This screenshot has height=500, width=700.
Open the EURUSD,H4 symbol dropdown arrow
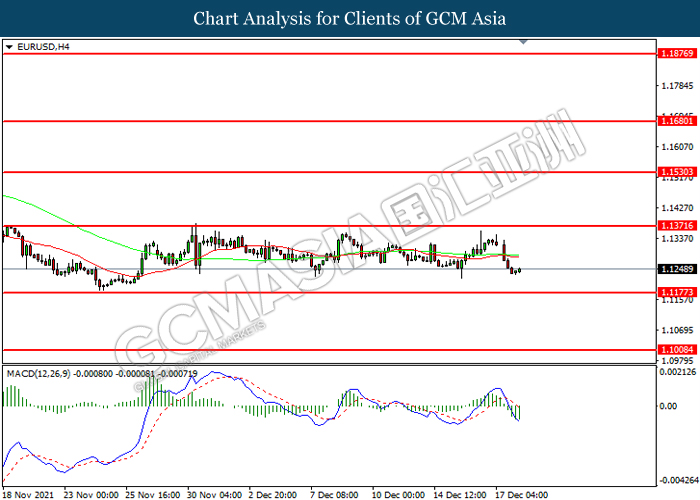tap(9, 47)
